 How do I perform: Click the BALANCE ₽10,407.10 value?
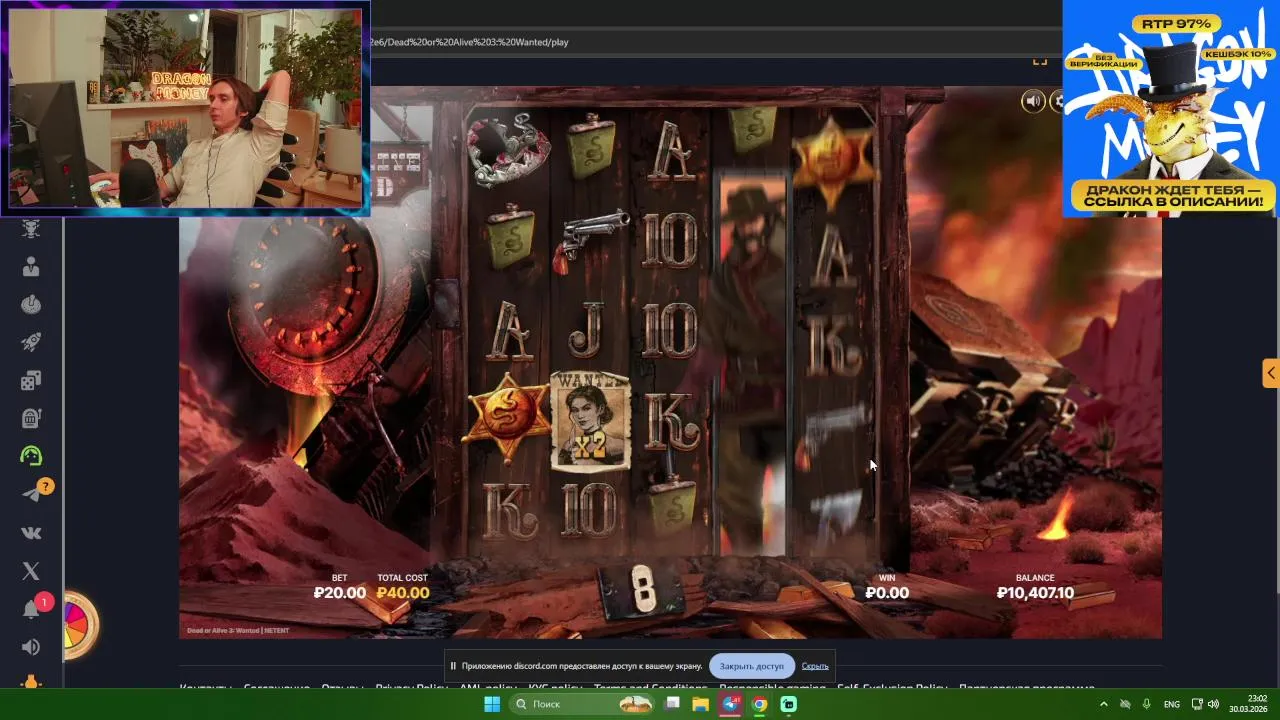[1035, 593]
